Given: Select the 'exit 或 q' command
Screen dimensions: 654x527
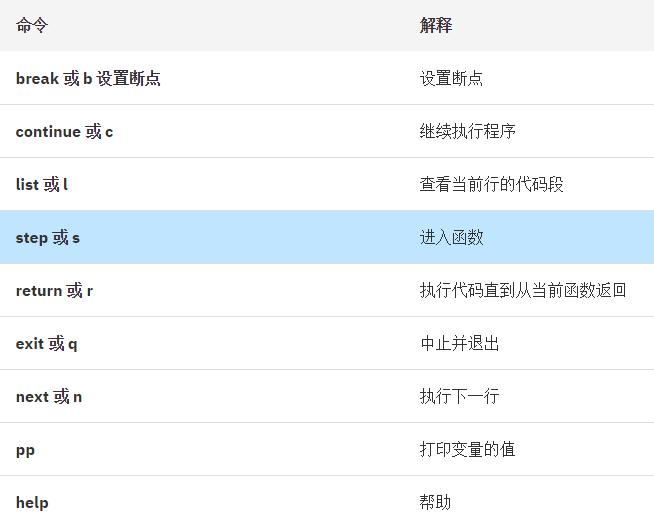Looking at the screenshot, I should pyautogui.click(x=46, y=344).
